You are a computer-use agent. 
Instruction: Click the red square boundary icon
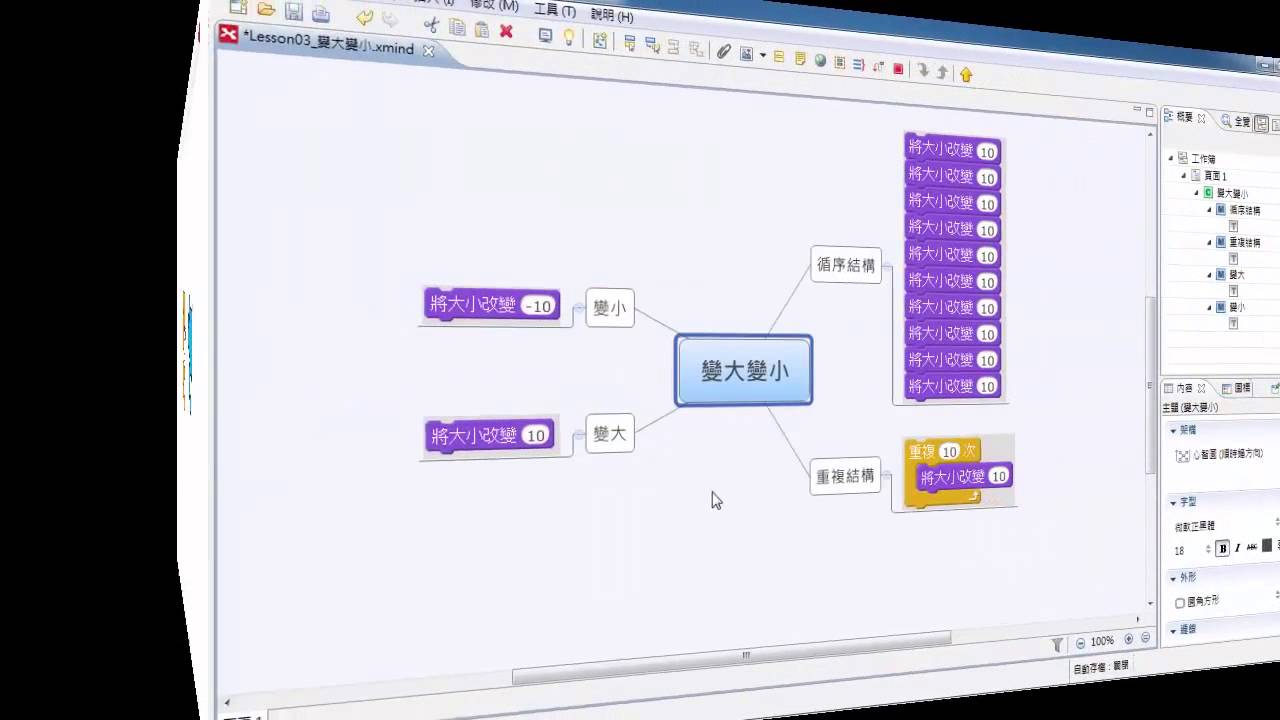point(898,68)
